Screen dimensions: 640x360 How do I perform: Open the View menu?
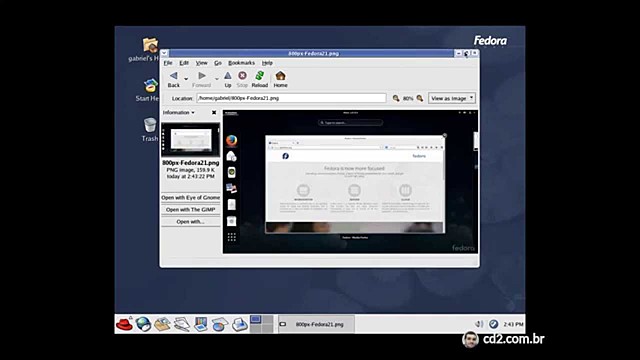click(x=202, y=63)
